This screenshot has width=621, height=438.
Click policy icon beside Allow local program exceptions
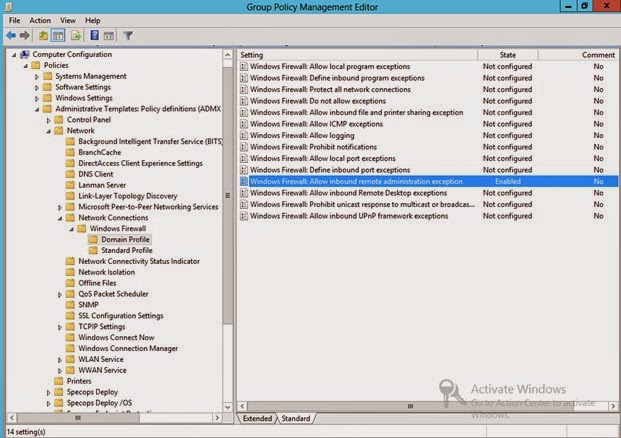point(244,67)
